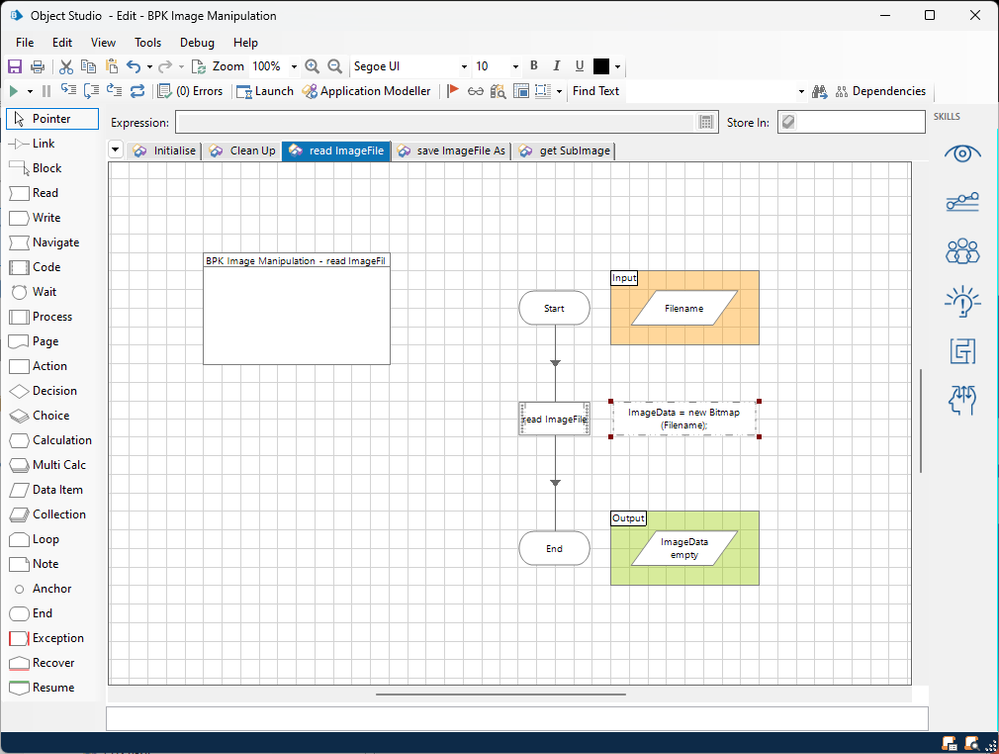The height and width of the screenshot is (754, 999).
Task: Open the Debug menu
Action: (x=197, y=43)
